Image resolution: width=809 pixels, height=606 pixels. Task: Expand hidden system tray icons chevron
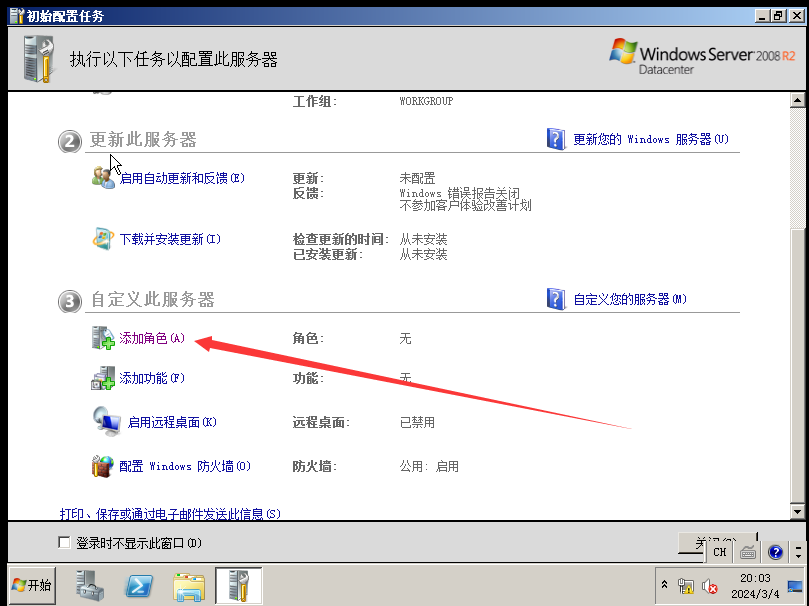(x=665, y=585)
